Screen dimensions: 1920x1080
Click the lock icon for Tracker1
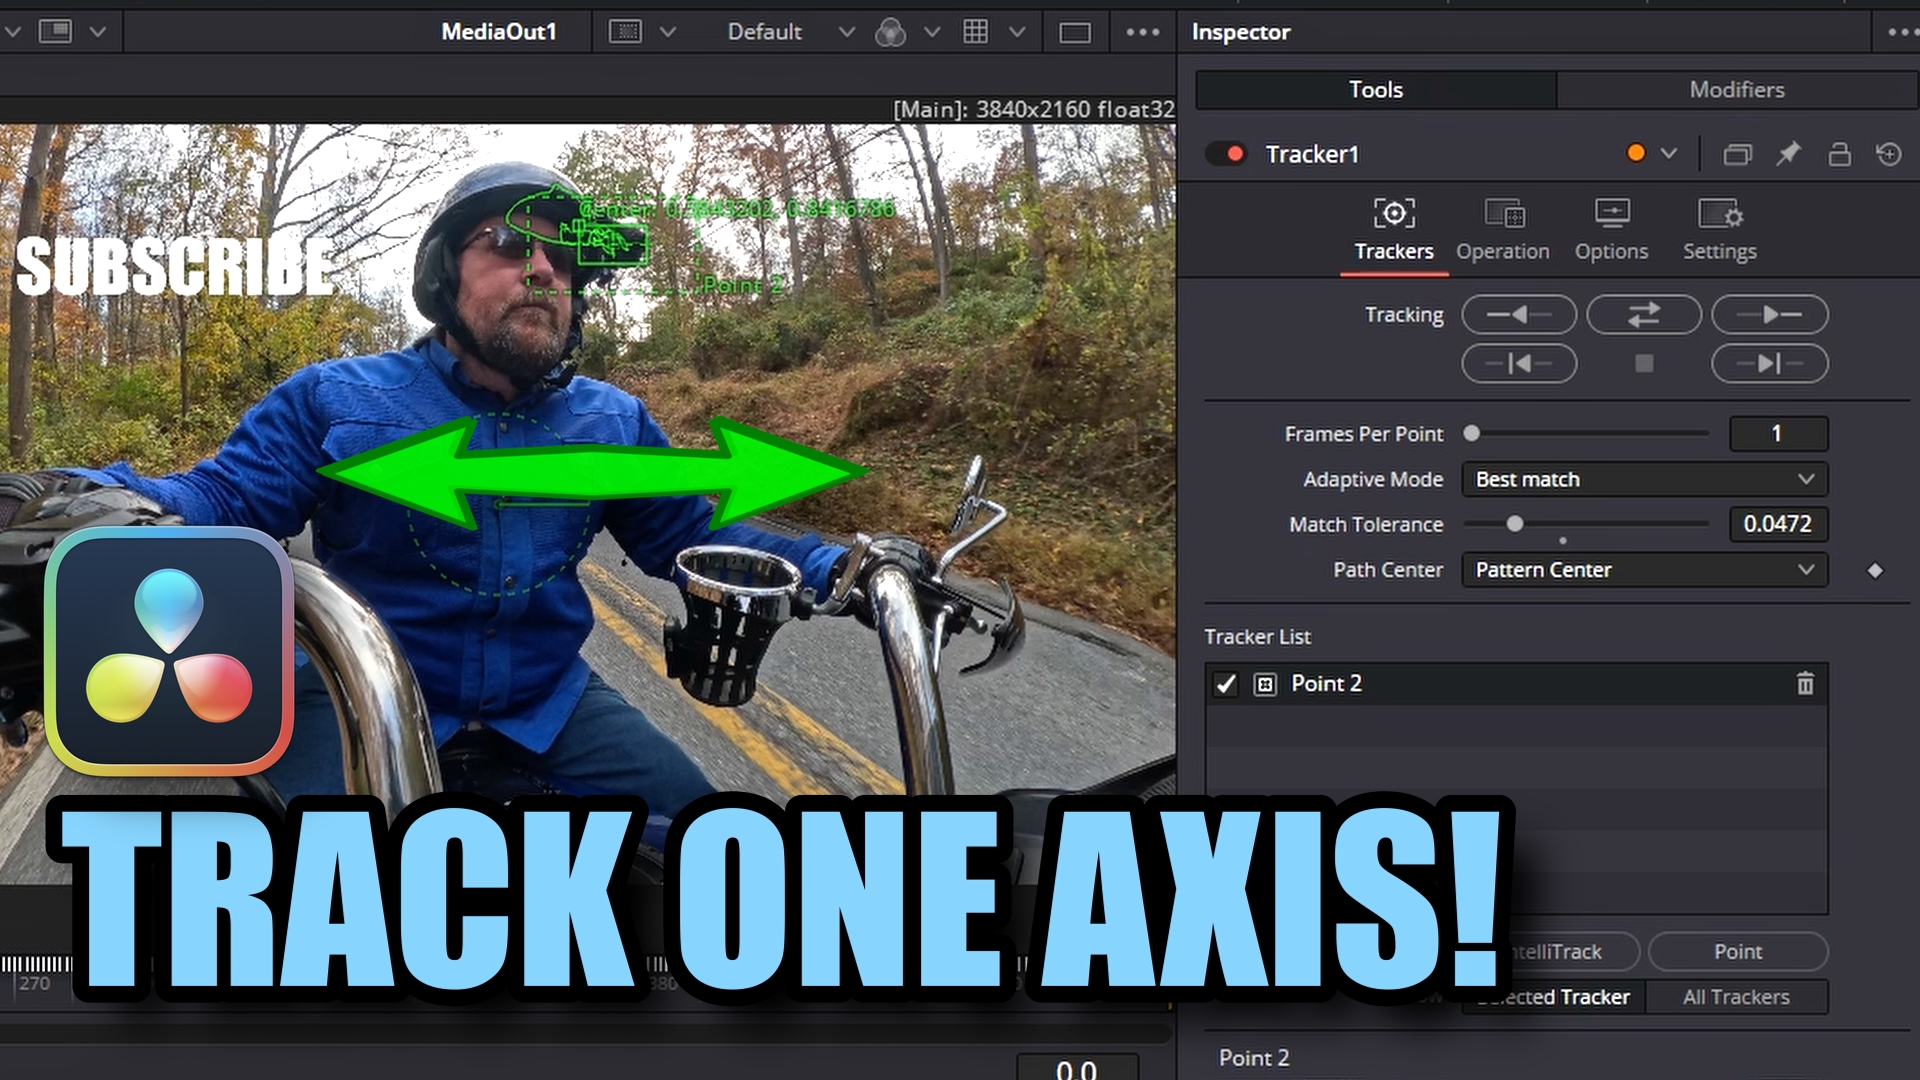[1838, 154]
